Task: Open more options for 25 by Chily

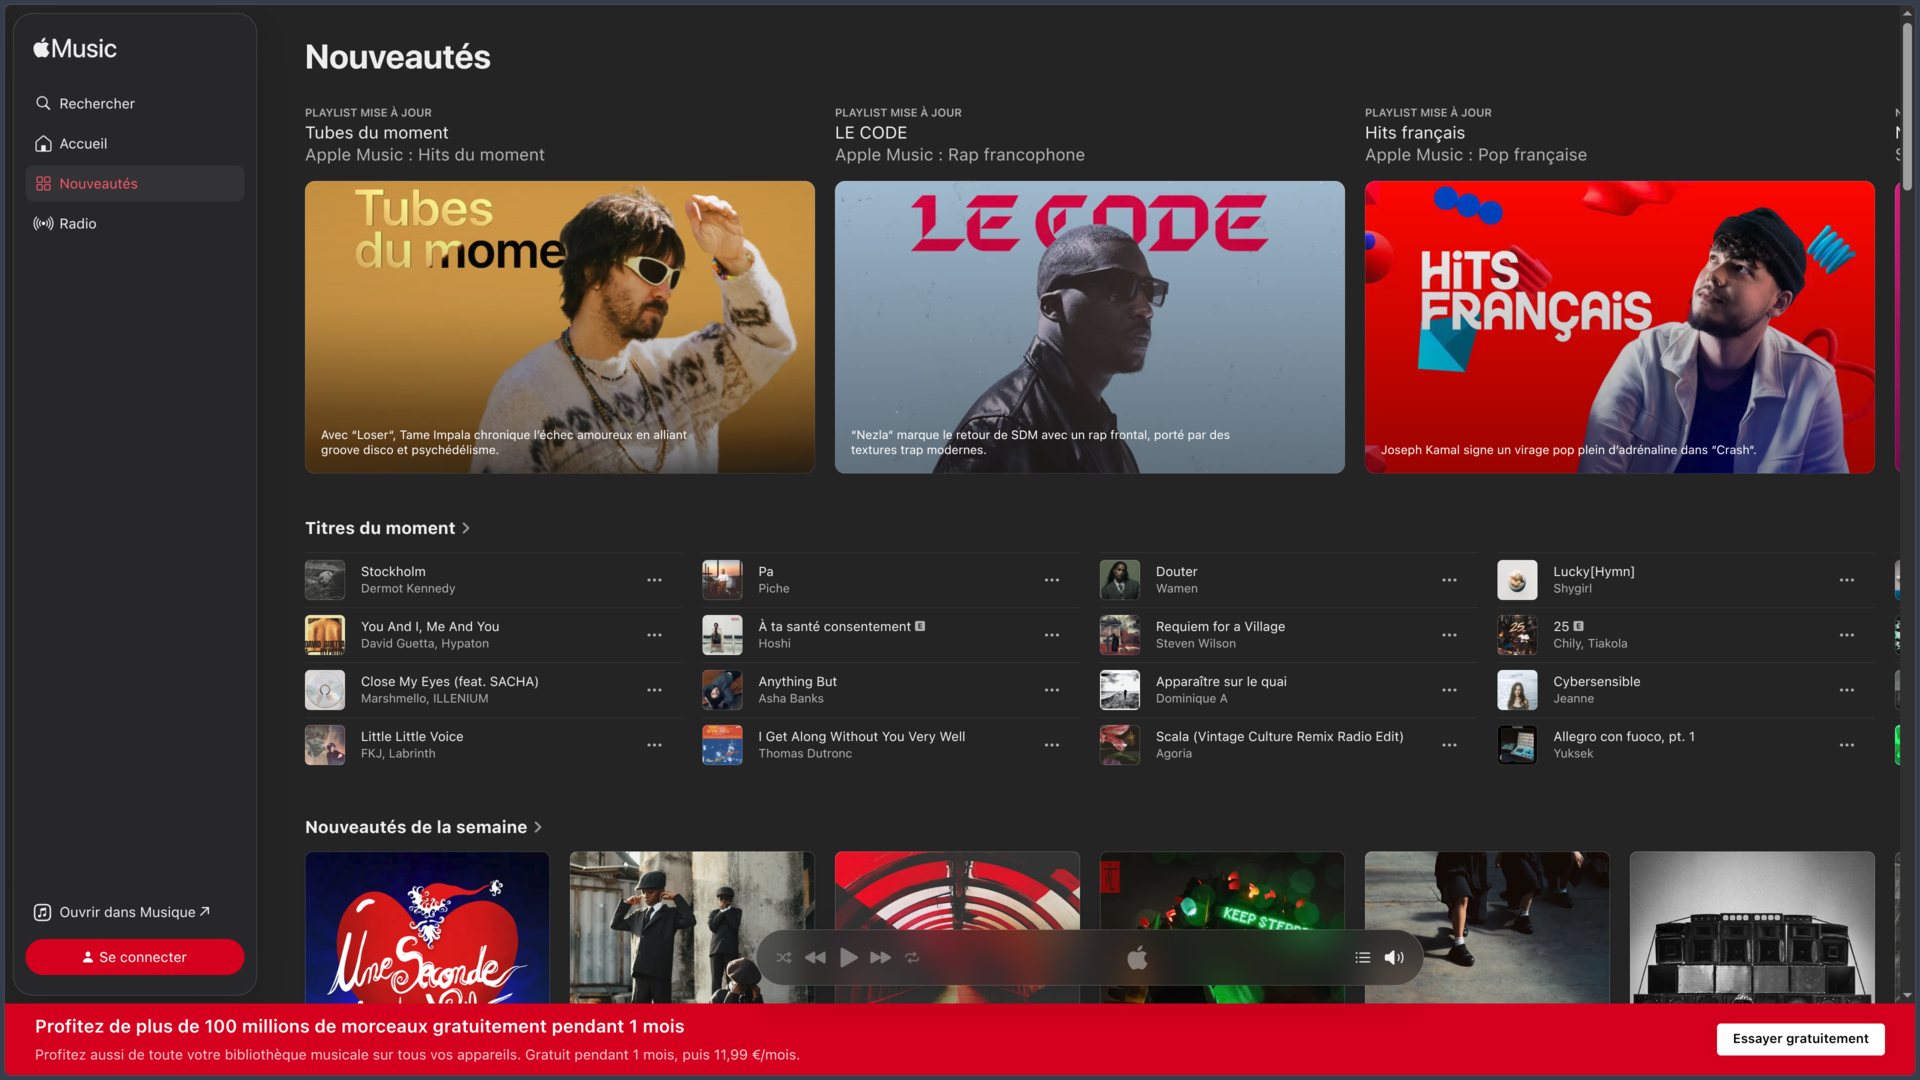Action: pos(1847,635)
